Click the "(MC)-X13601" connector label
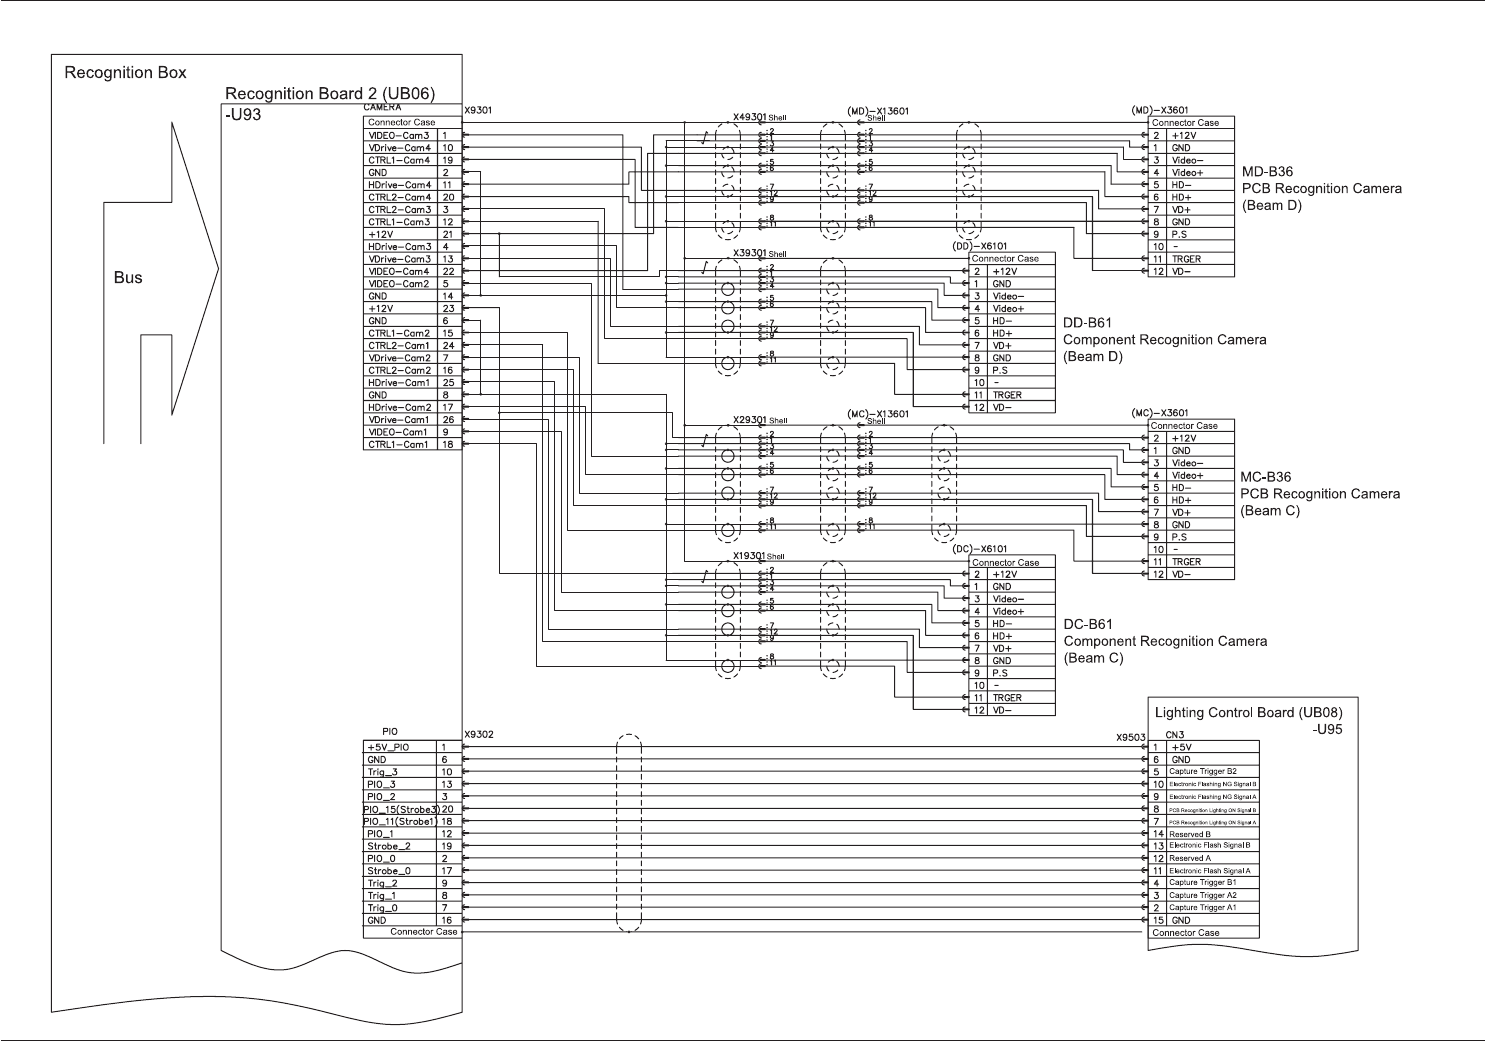Screen dimensions: 1485x1041 pyautogui.click(x=878, y=413)
